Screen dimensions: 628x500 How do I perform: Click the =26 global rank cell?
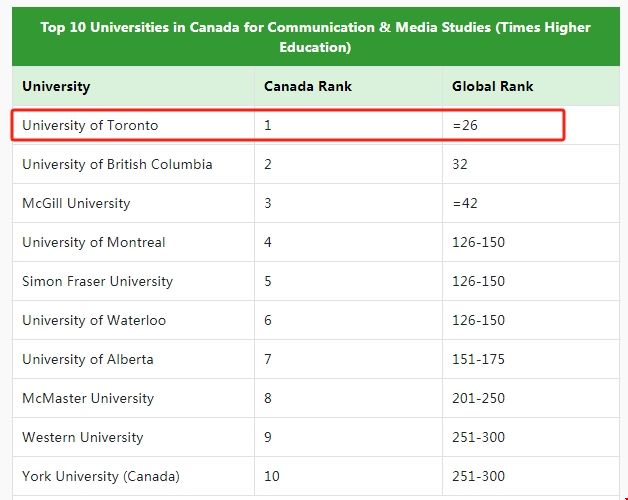pos(465,125)
